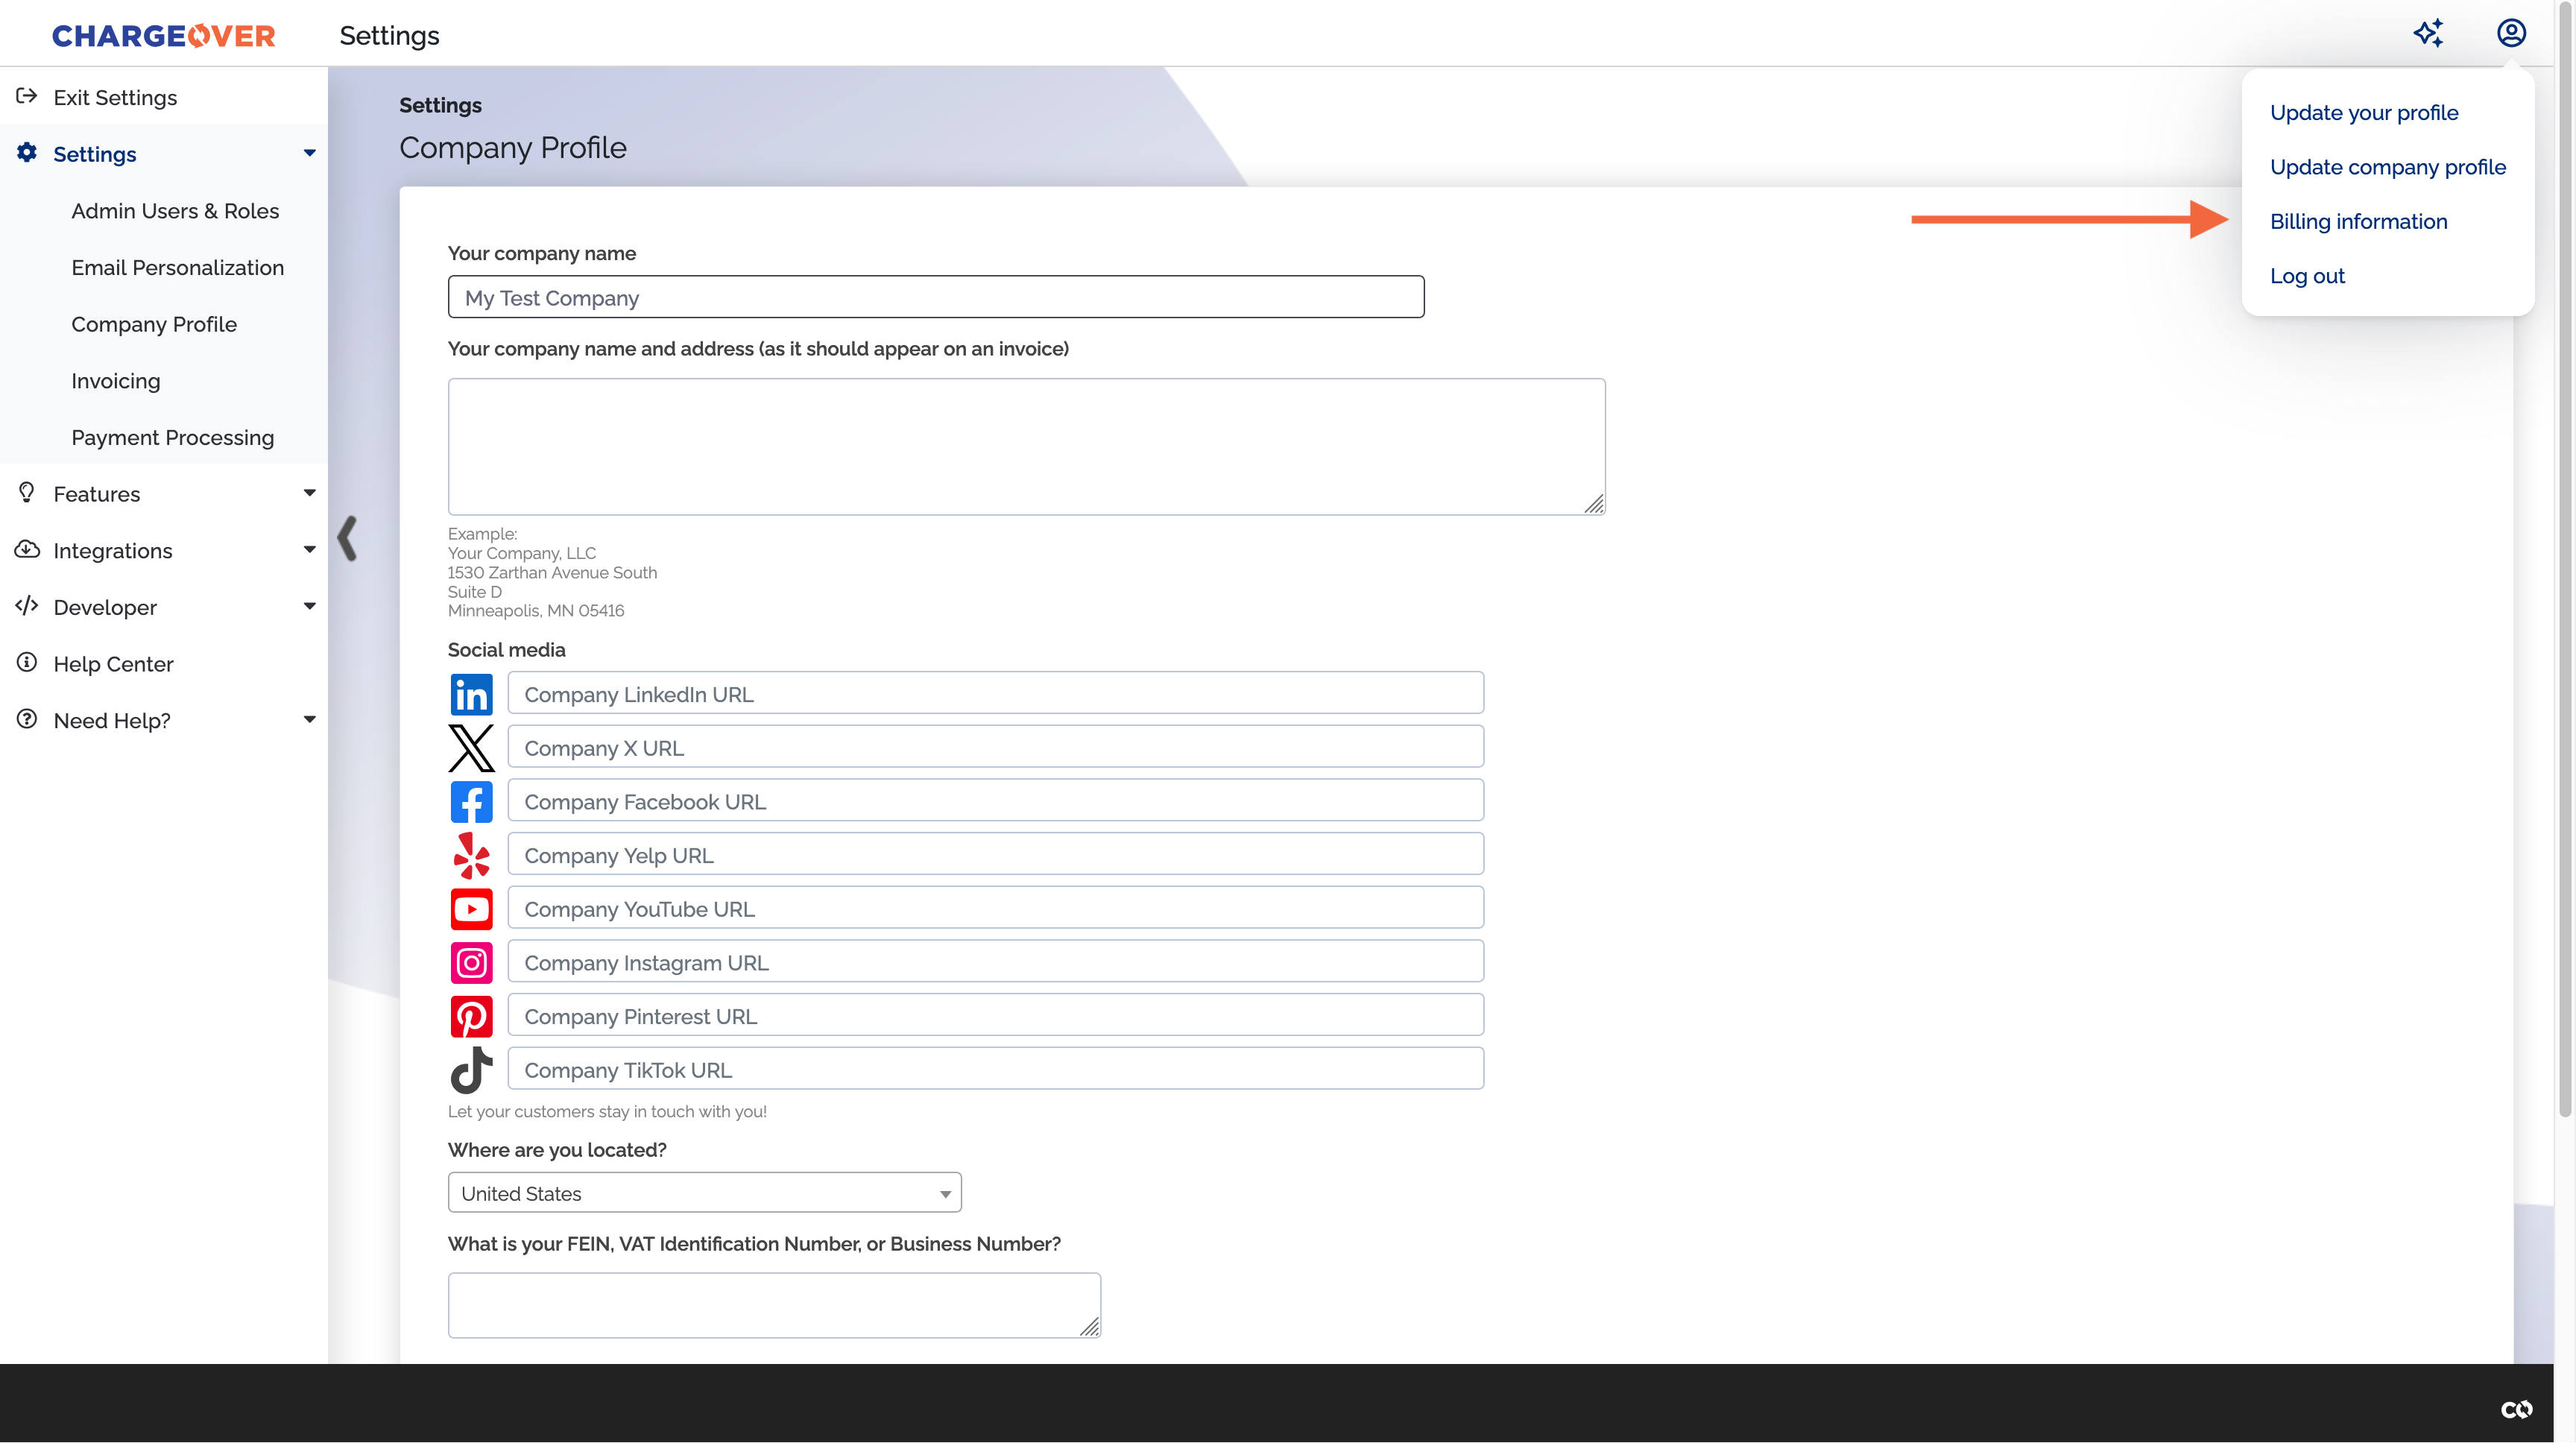Go to Payment Processing settings

[x=172, y=437]
